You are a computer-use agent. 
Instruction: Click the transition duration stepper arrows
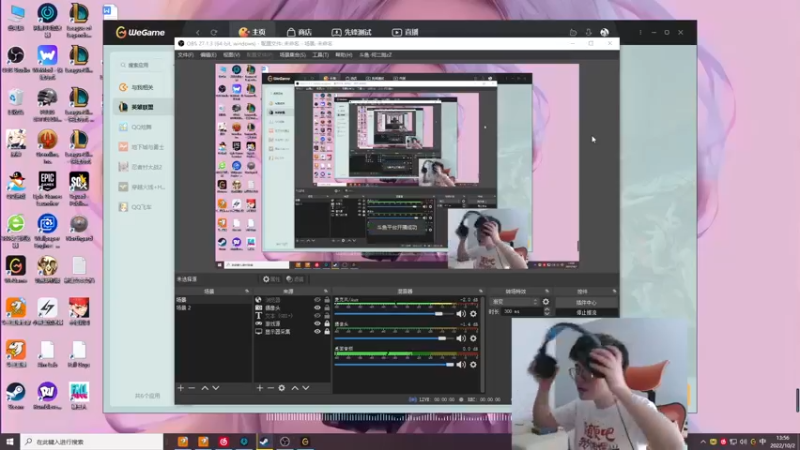(547, 311)
